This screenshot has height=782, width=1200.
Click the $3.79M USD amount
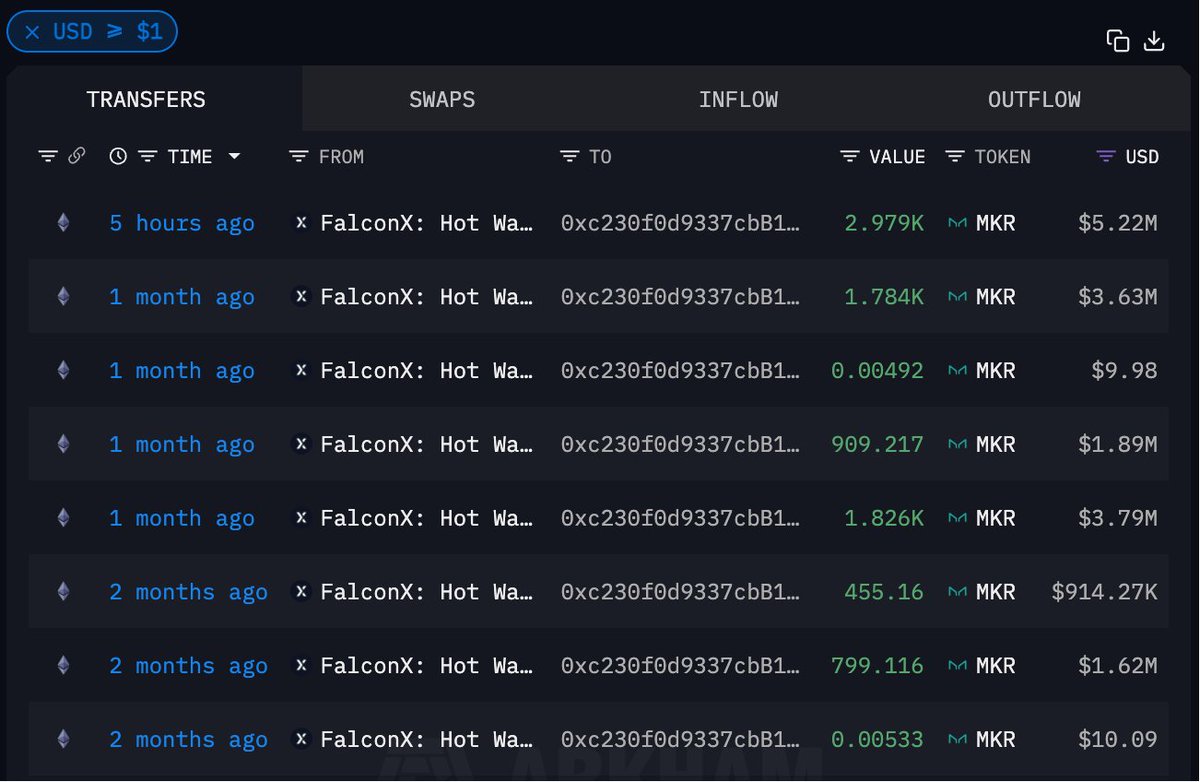[x=1117, y=518]
